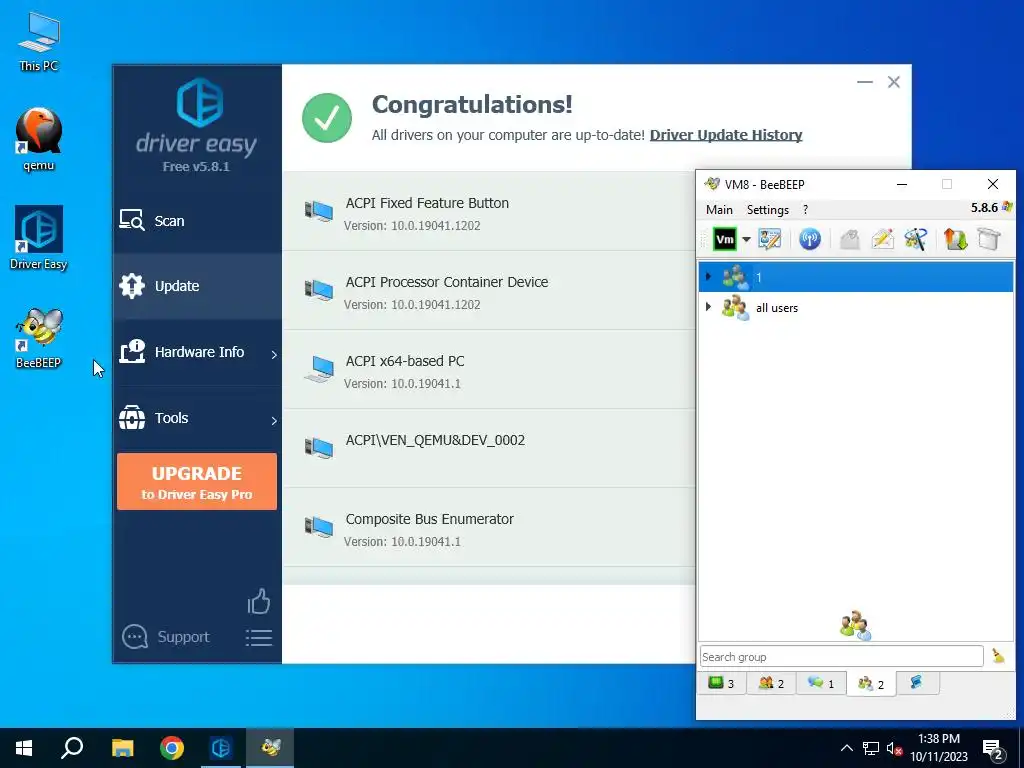Open the notification center with 2 alerts
This screenshot has height=768, width=1024.
[993, 750]
